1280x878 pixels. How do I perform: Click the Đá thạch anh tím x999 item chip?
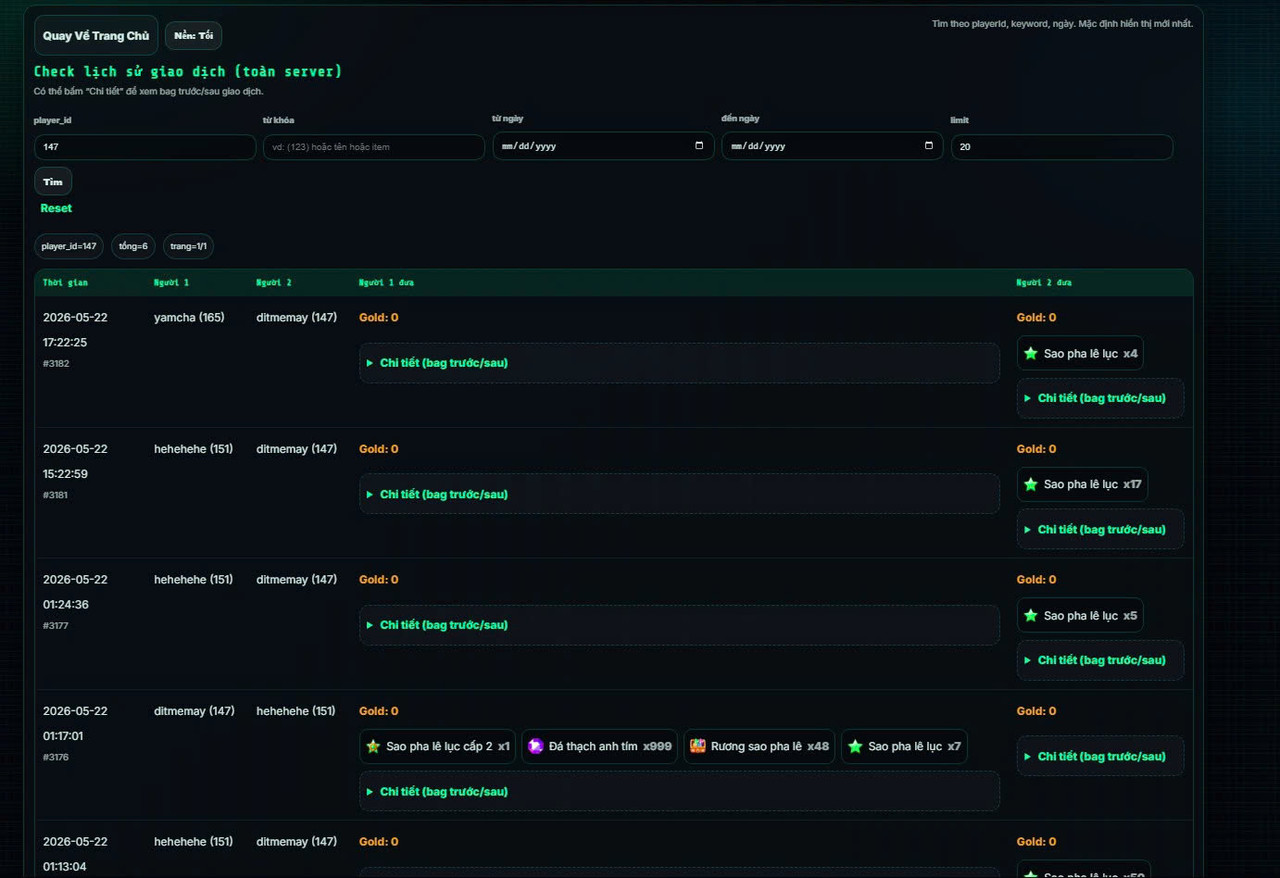click(x=599, y=746)
